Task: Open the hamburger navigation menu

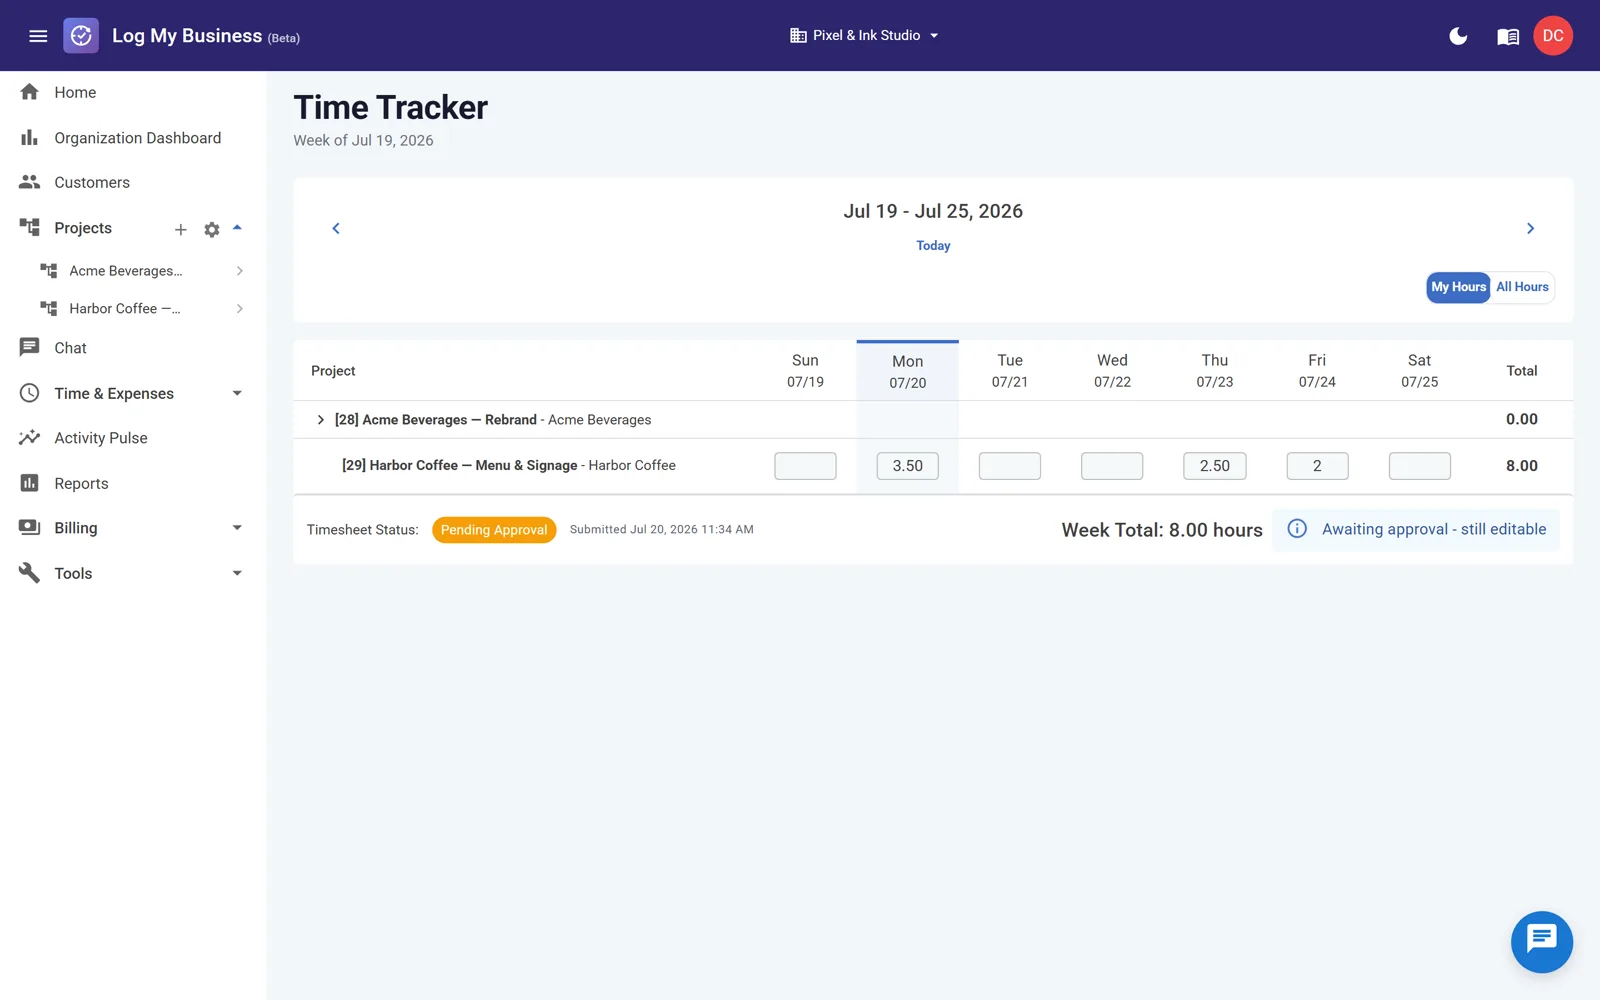Action: (x=38, y=36)
